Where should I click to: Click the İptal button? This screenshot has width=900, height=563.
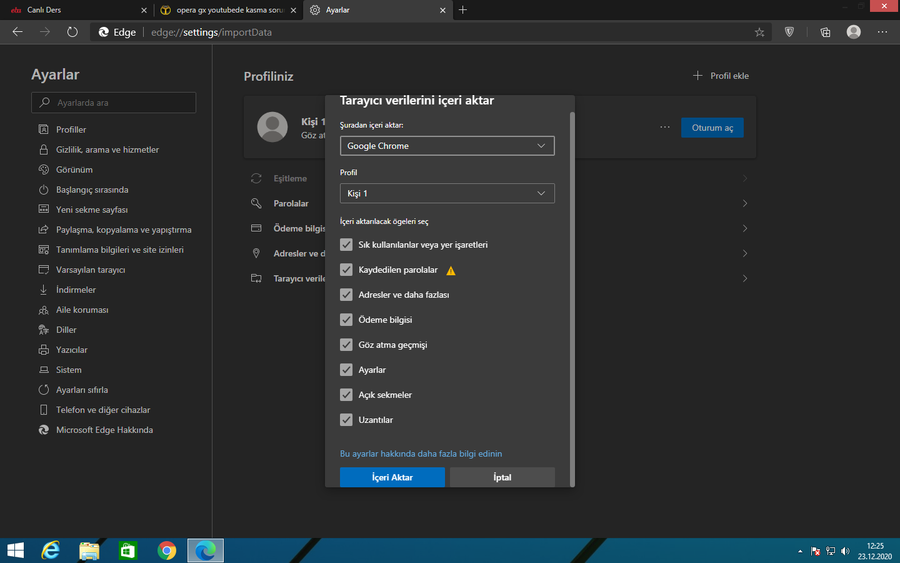502,477
